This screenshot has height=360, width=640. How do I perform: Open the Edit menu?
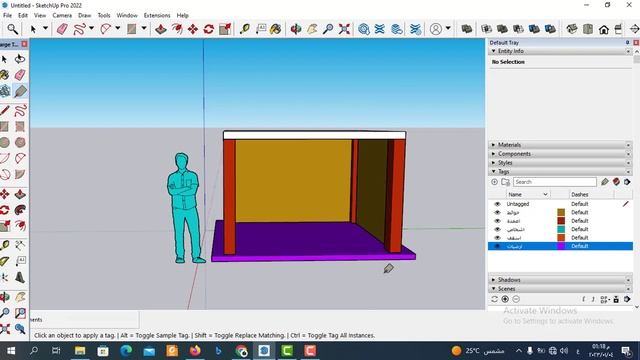point(23,15)
